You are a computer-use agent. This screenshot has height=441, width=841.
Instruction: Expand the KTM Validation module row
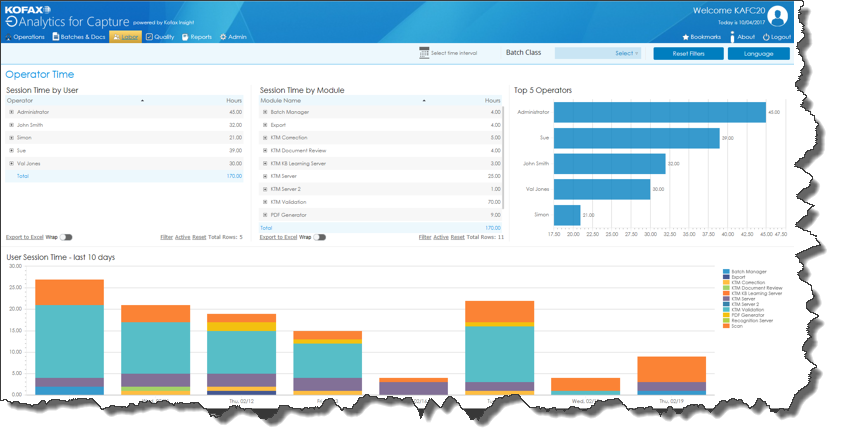265,202
